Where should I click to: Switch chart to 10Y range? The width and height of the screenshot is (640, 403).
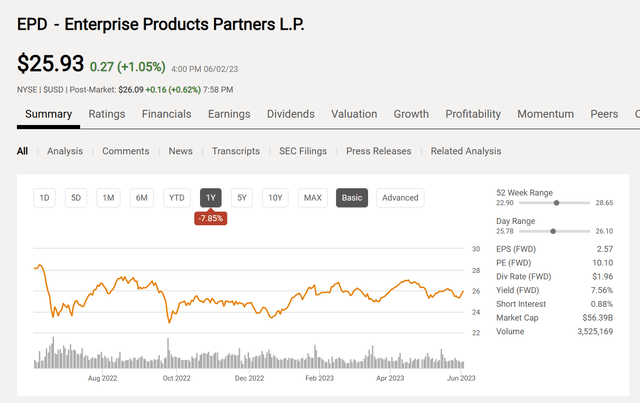pos(275,198)
